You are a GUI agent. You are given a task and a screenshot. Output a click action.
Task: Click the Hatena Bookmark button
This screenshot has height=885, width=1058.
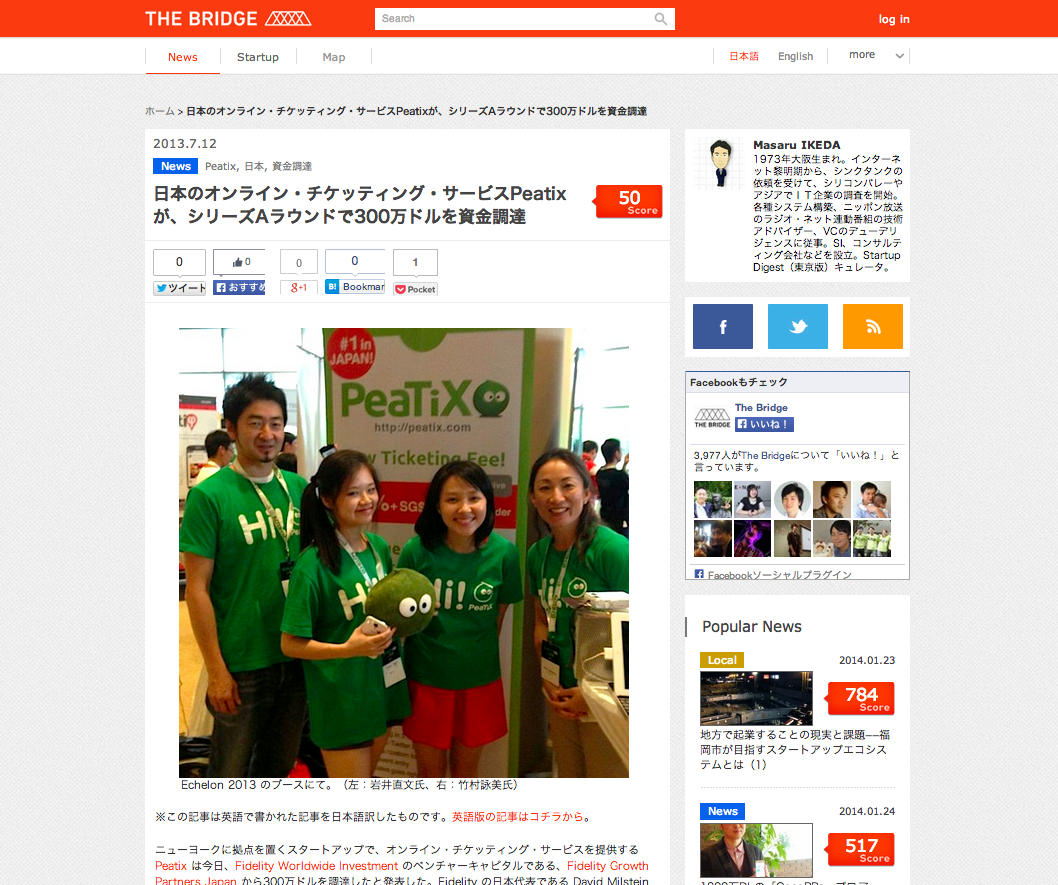(355, 287)
